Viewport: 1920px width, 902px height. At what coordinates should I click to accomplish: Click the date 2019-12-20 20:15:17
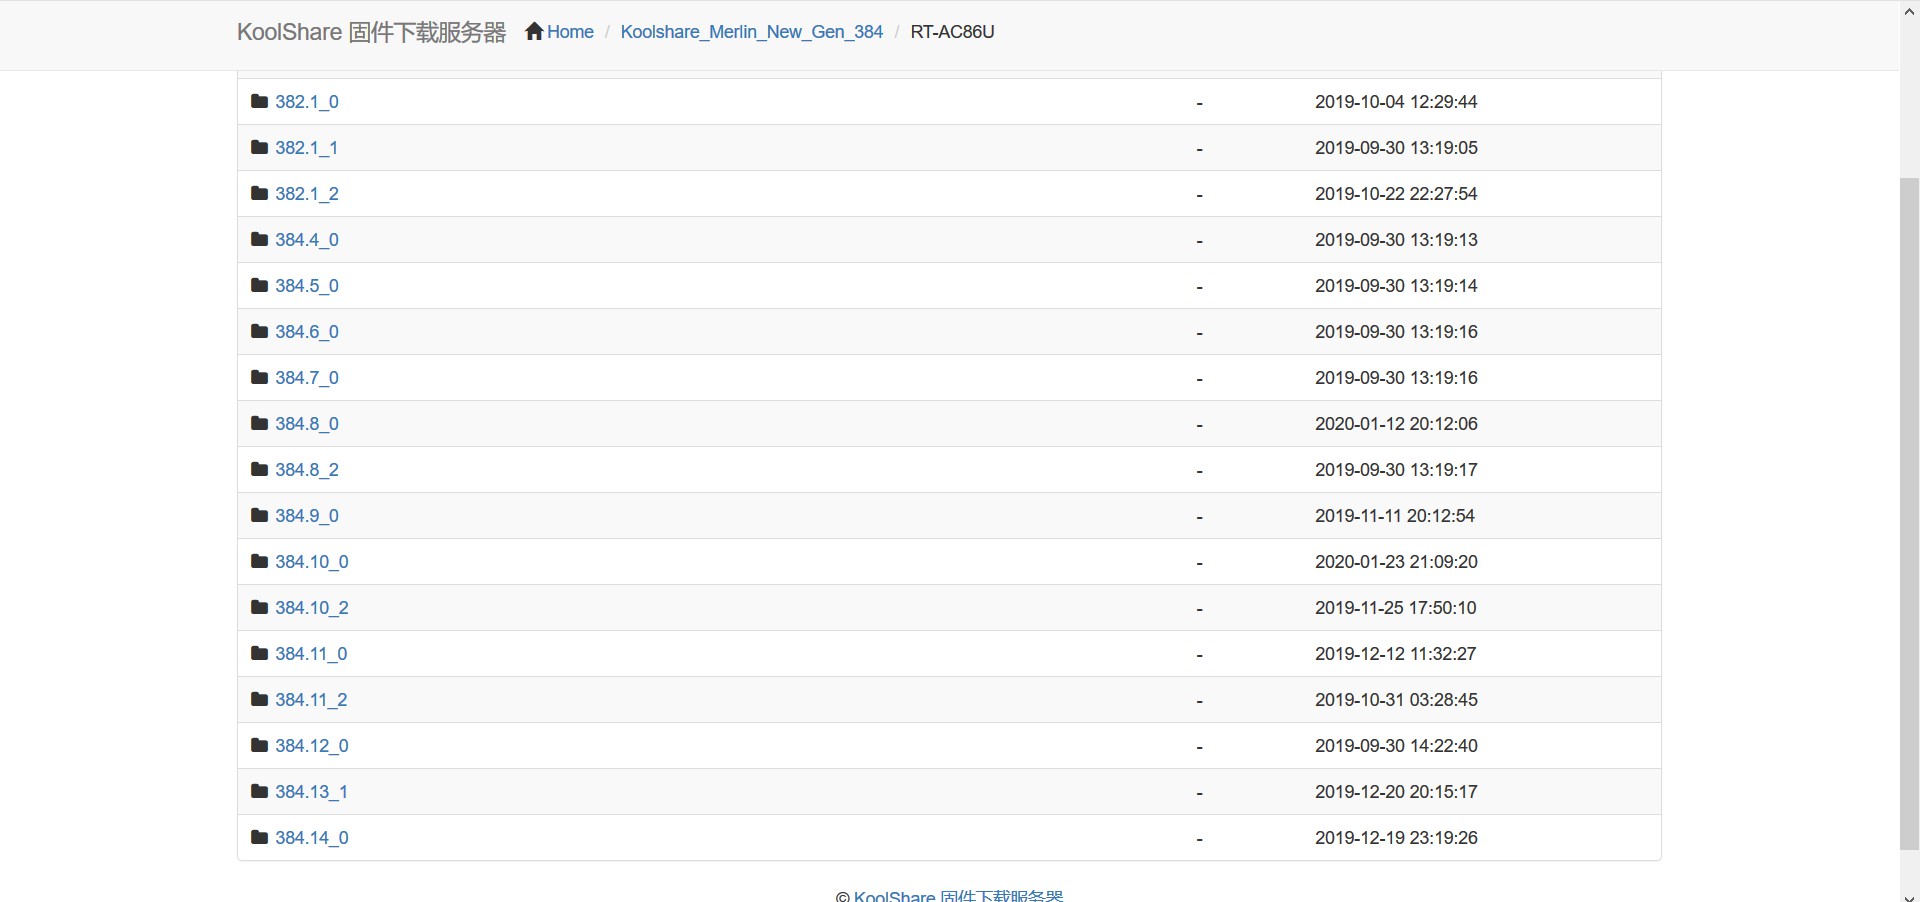click(x=1396, y=792)
